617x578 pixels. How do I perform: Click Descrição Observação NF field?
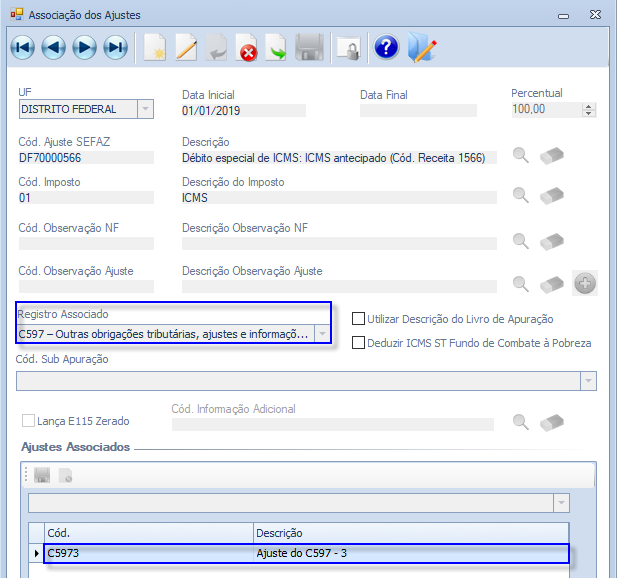pos(339,244)
